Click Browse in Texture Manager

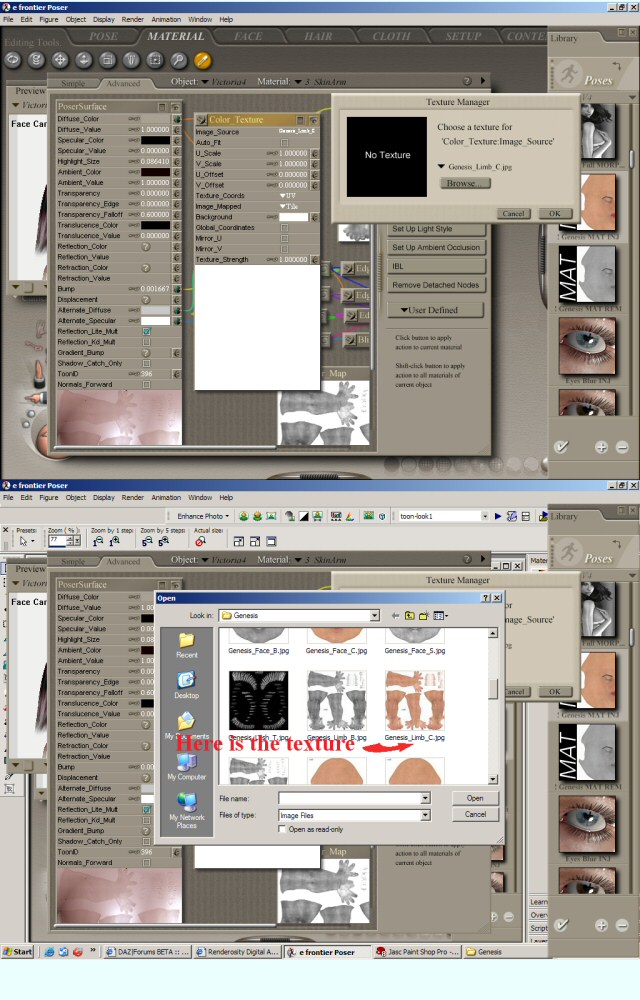coord(465,183)
